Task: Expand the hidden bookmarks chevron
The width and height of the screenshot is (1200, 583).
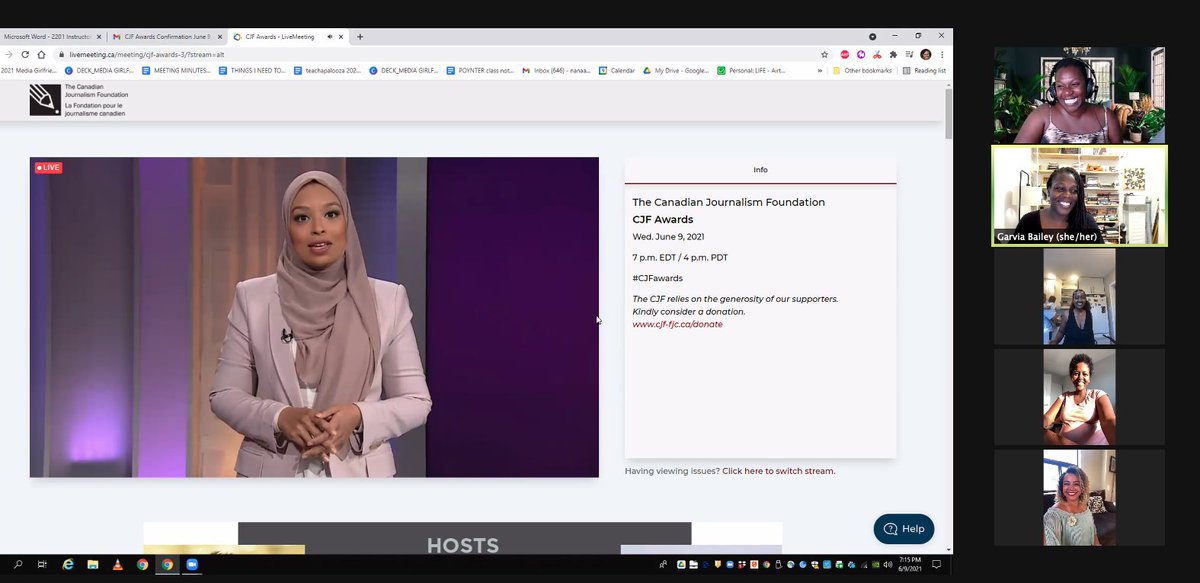Action: [821, 71]
